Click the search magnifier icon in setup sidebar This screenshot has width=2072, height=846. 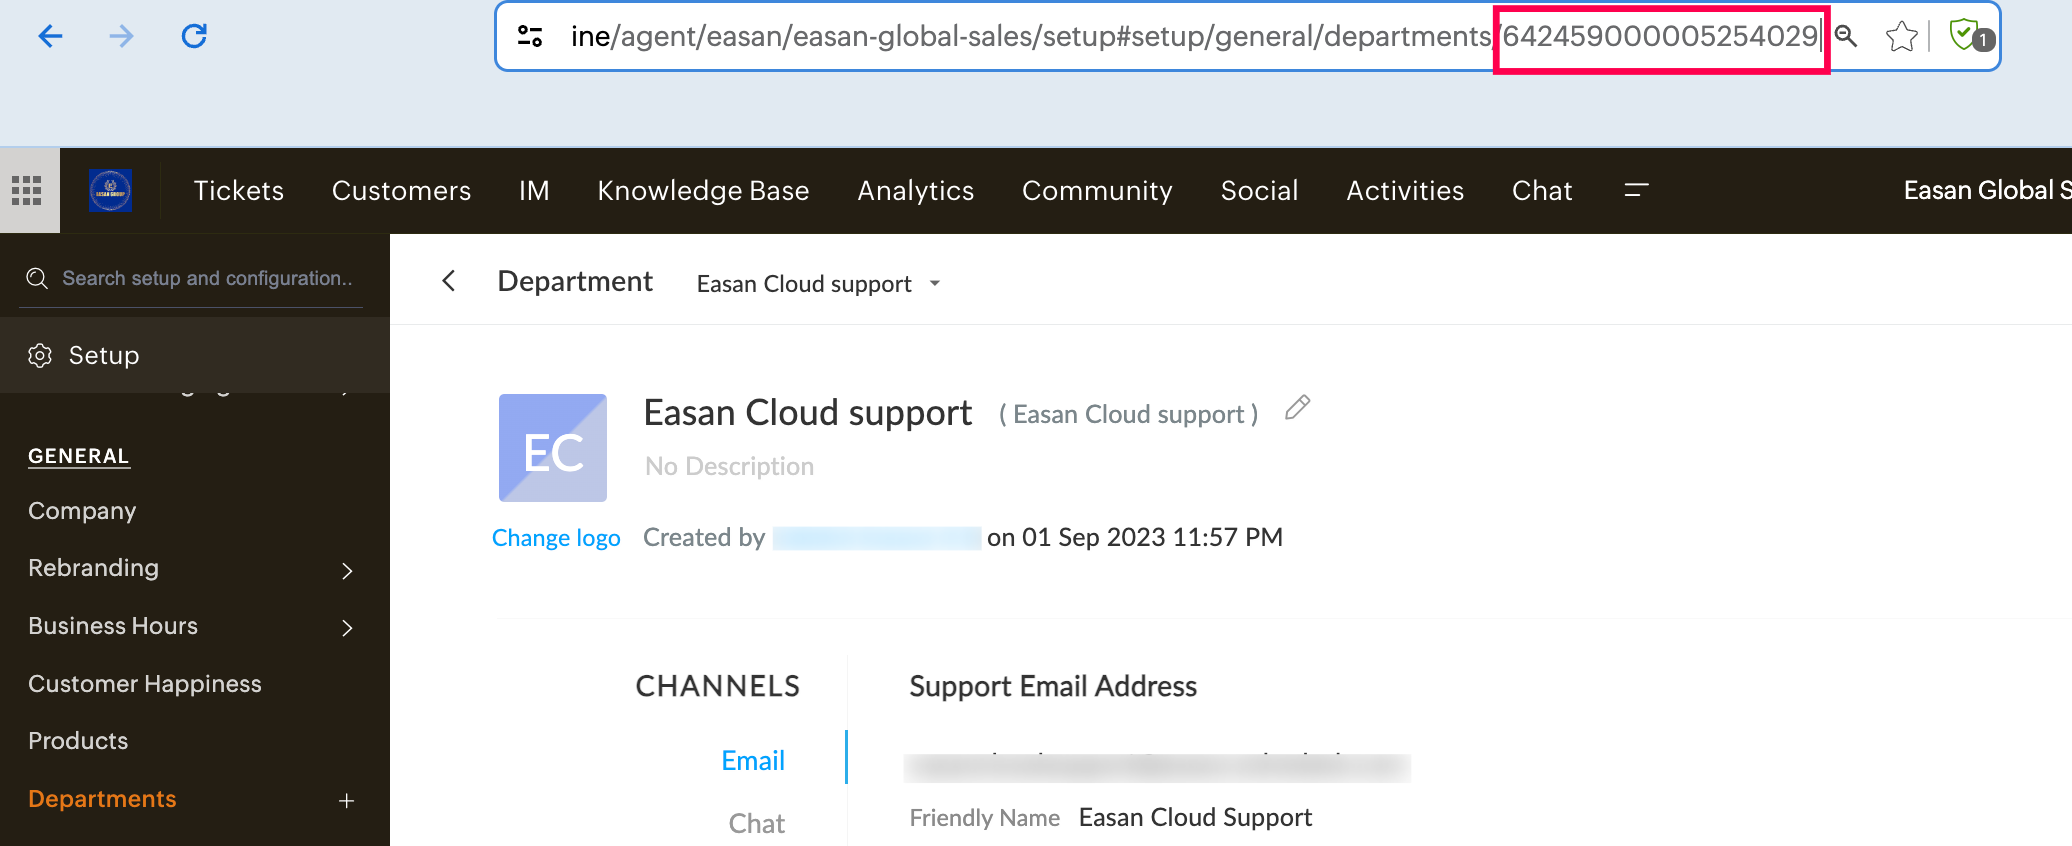point(37,278)
